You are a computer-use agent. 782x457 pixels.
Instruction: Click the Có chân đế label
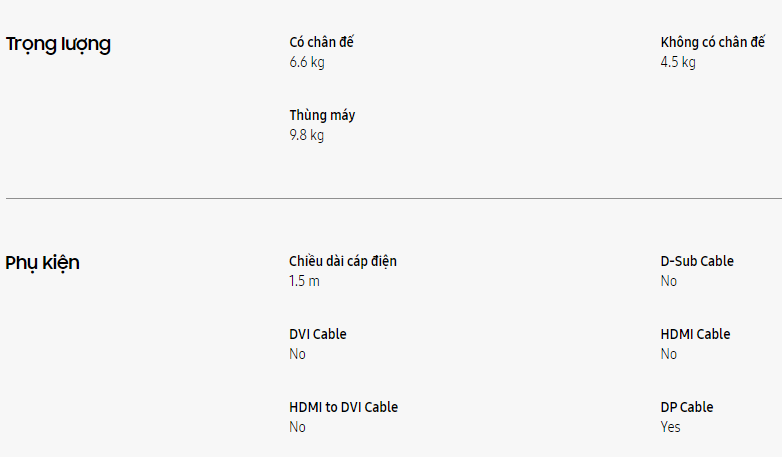322,42
